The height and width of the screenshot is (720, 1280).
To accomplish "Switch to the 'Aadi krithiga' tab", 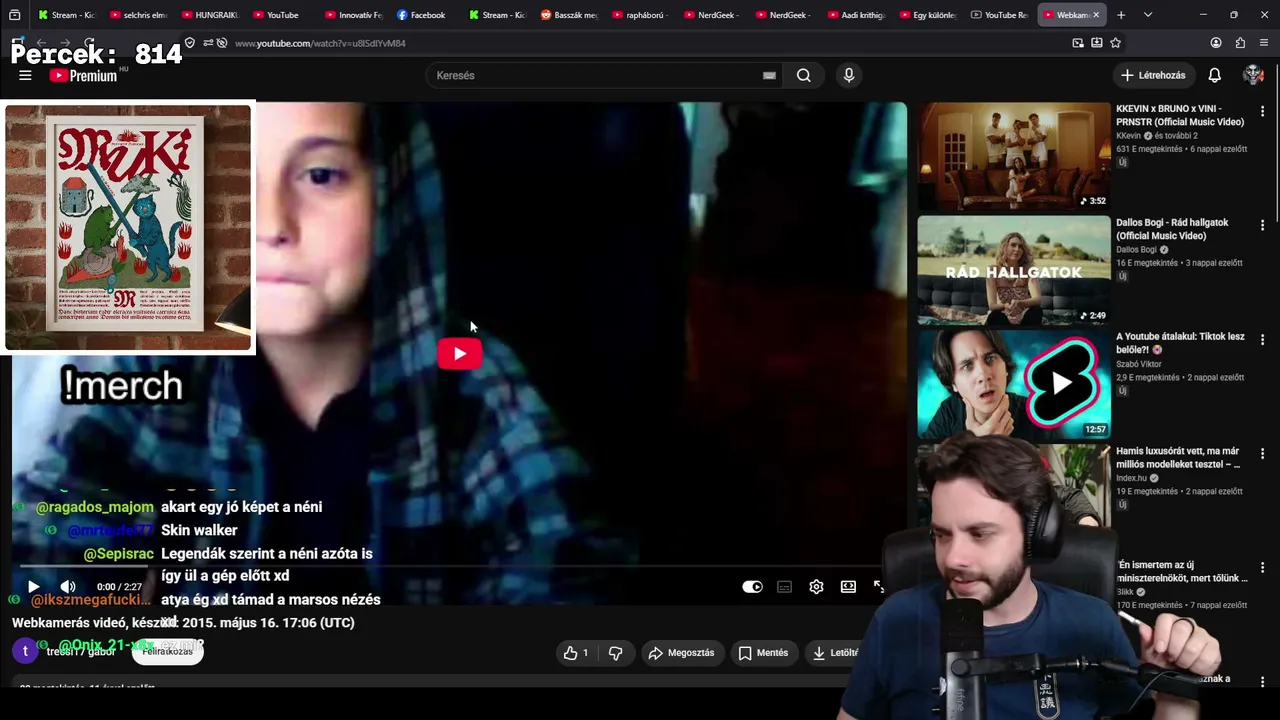I will tap(857, 15).
